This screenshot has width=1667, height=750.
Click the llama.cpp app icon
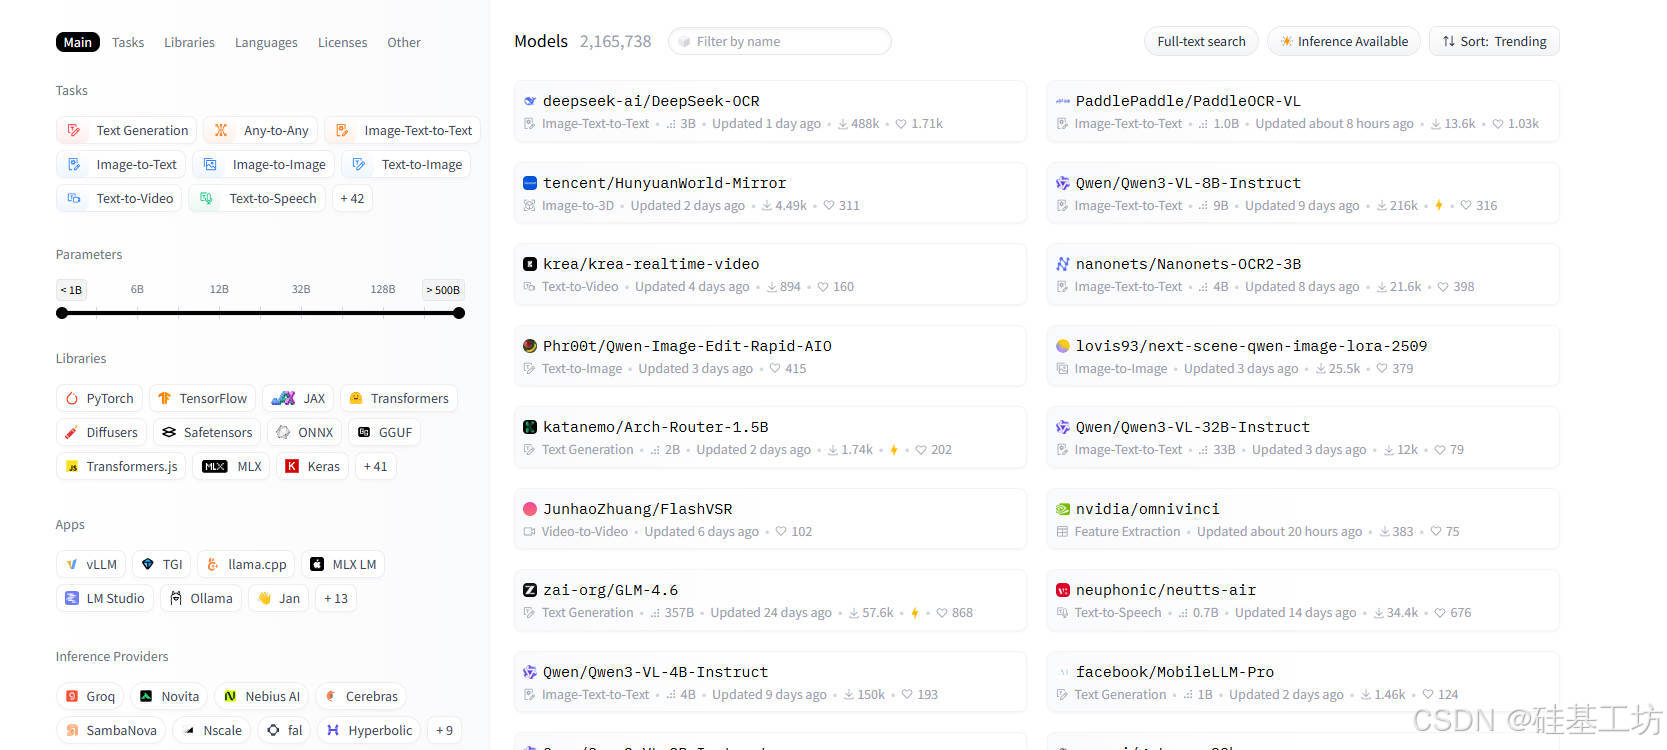(x=213, y=564)
